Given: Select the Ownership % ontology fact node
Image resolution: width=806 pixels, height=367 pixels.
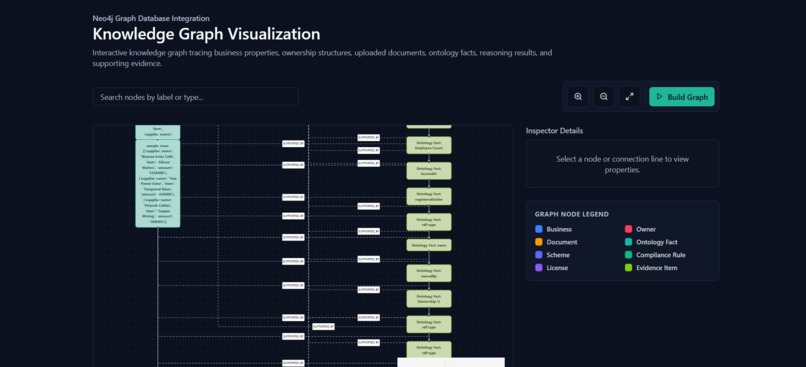Looking at the screenshot, I should tap(429, 299).
